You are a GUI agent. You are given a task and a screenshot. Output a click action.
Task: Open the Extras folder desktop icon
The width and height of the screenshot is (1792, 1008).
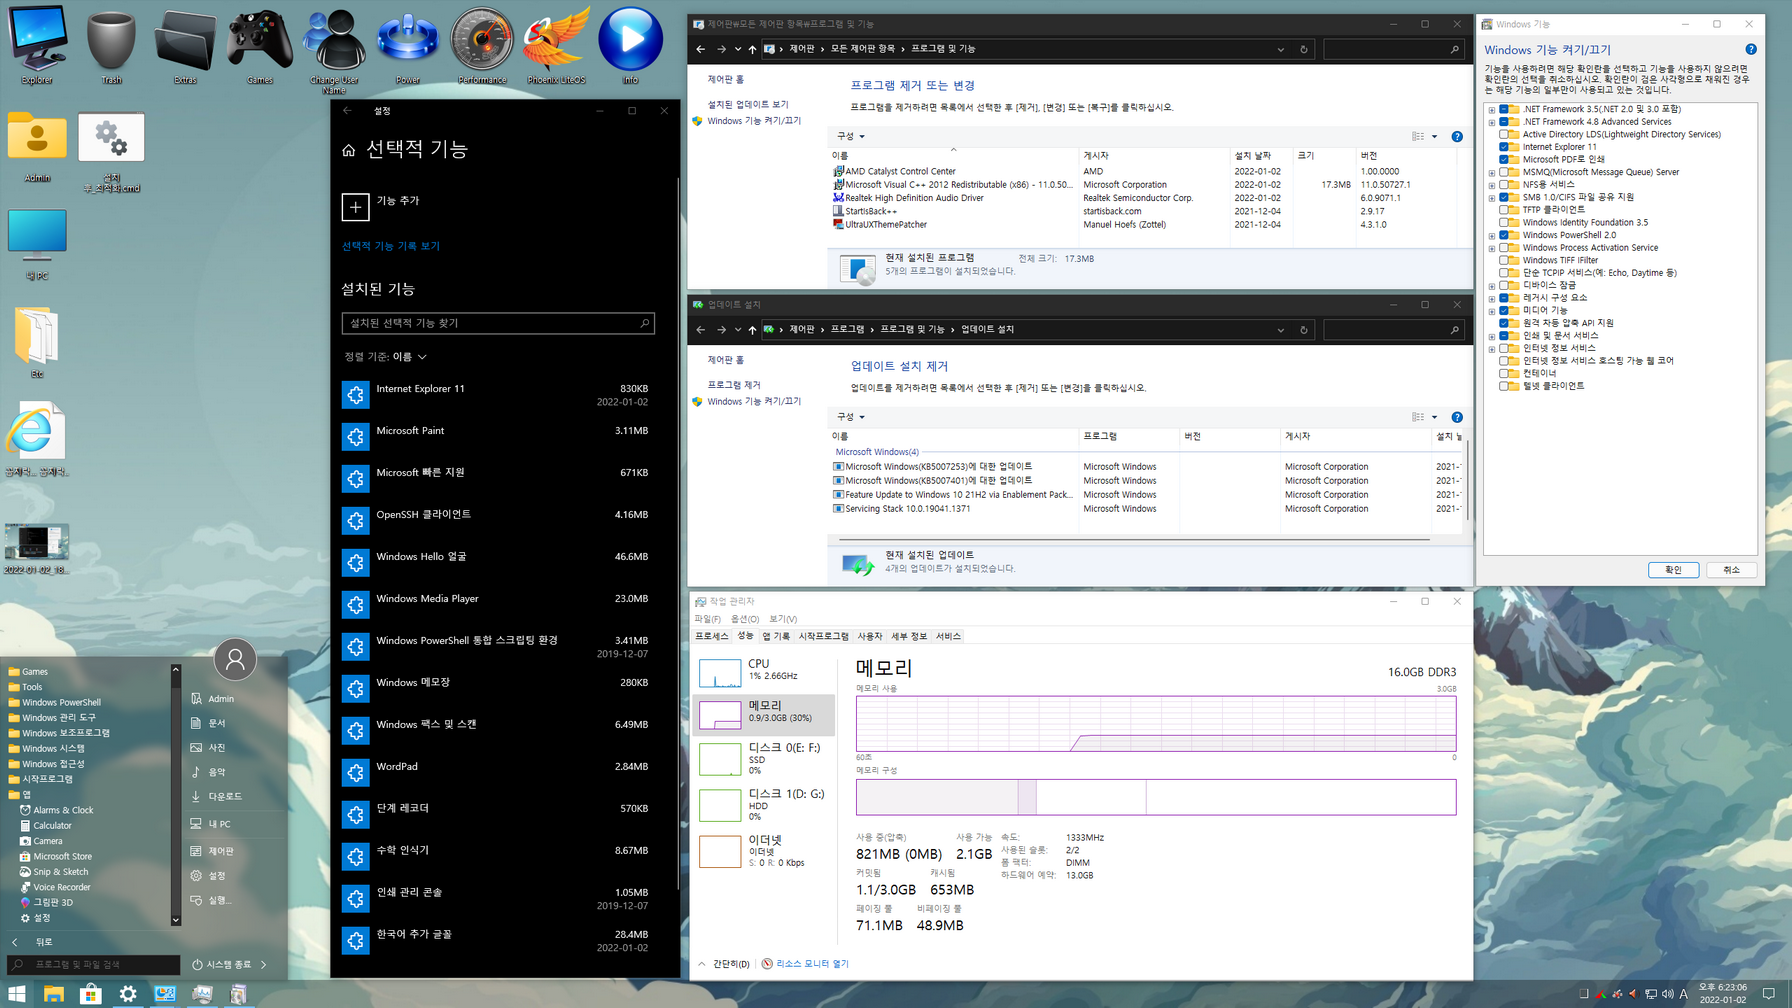(185, 42)
